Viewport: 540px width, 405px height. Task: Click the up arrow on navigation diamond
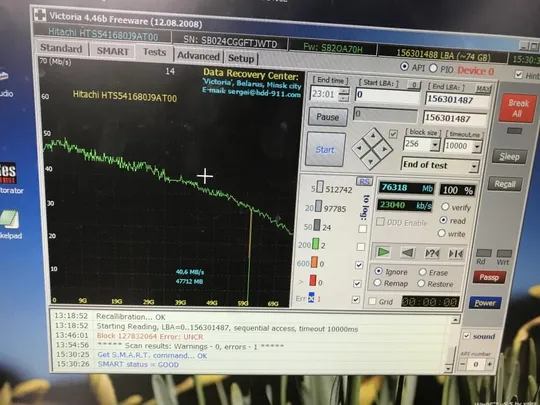pos(373,135)
